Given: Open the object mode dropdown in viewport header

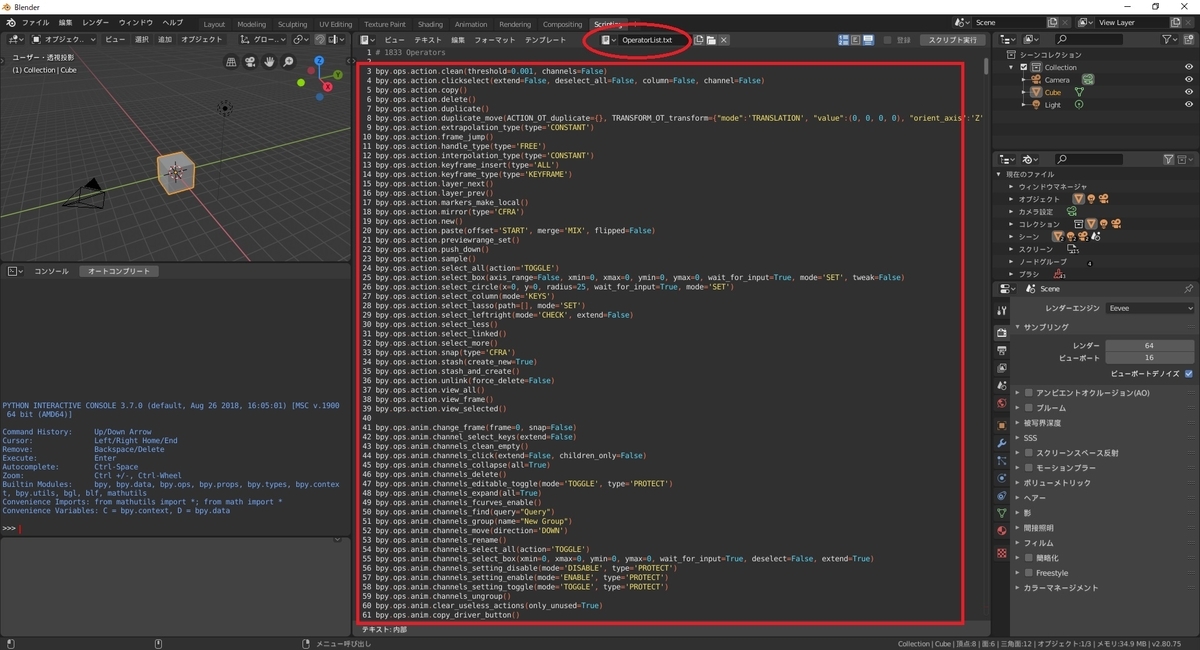Looking at the screenshot, I should (x=64, y=39).
